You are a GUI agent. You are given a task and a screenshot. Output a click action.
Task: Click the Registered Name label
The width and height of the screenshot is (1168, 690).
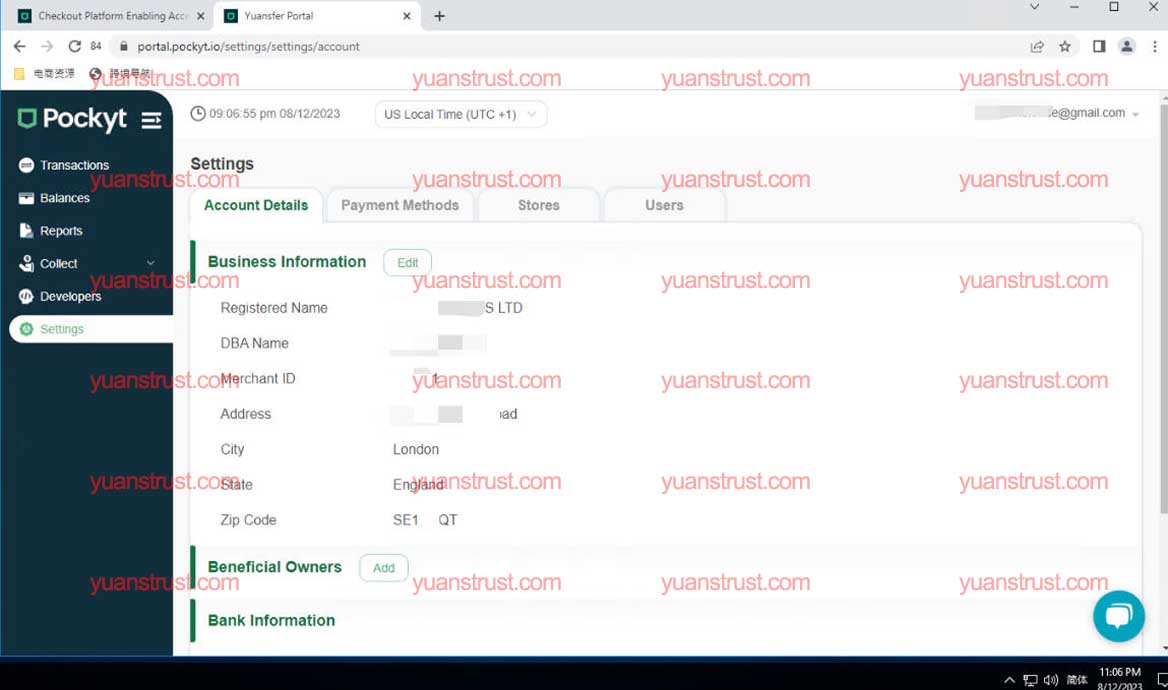(x=274, y=308)
